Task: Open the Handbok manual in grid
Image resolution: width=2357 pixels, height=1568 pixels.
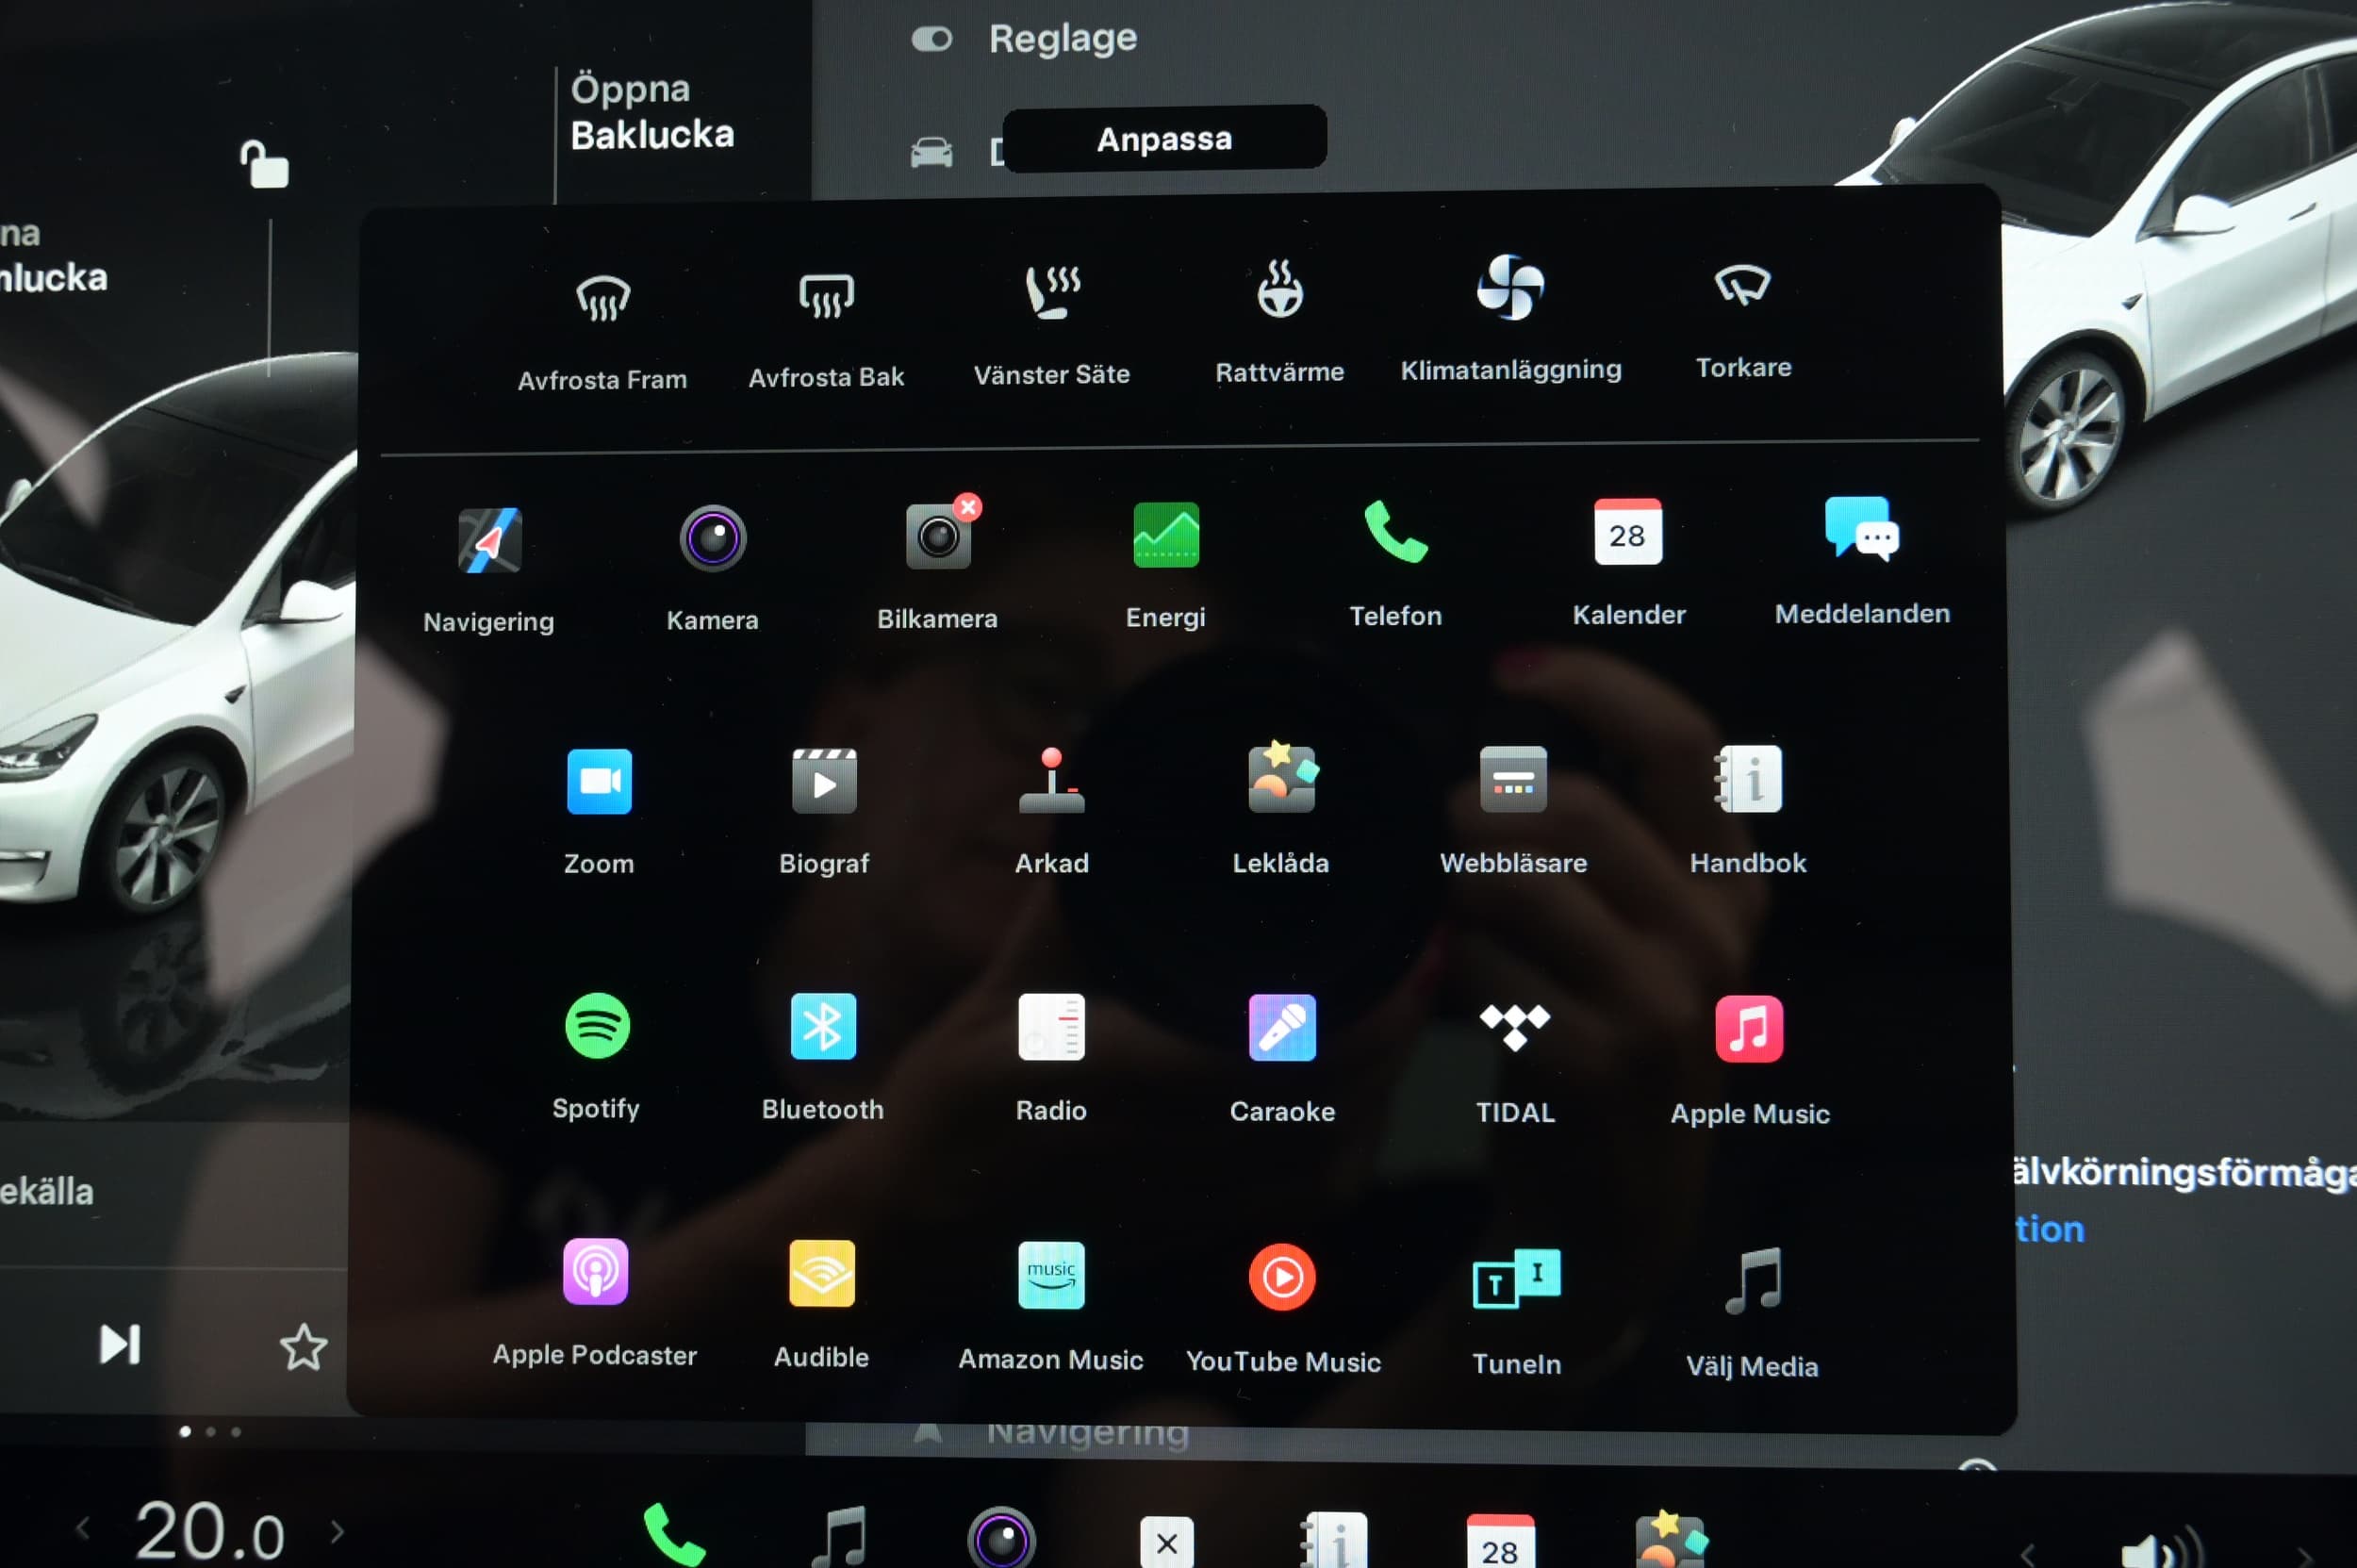Action: pyautogui.click(x=1748, y=810)
